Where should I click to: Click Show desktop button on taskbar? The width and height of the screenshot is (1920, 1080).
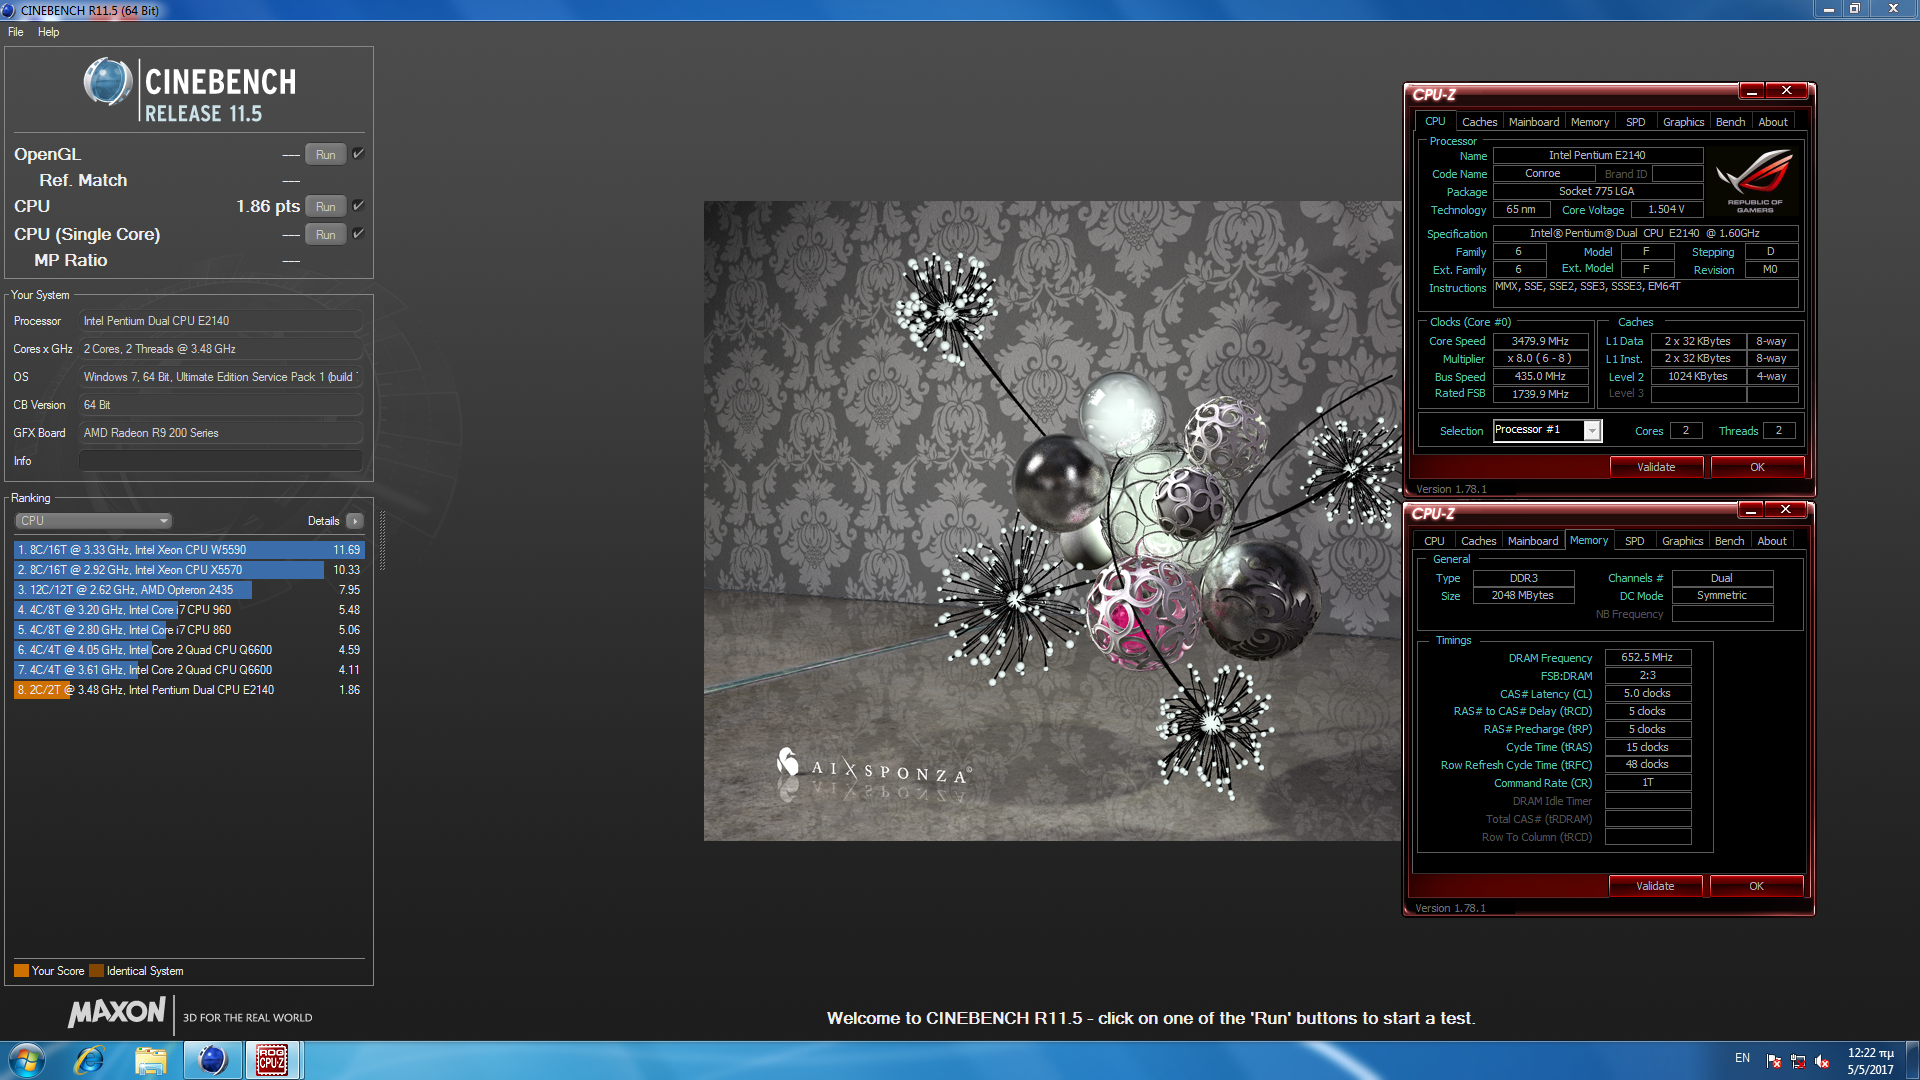(x=1912, y=1060)
